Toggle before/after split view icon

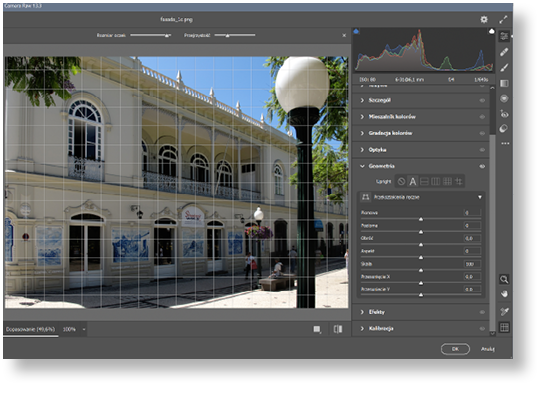338,329
